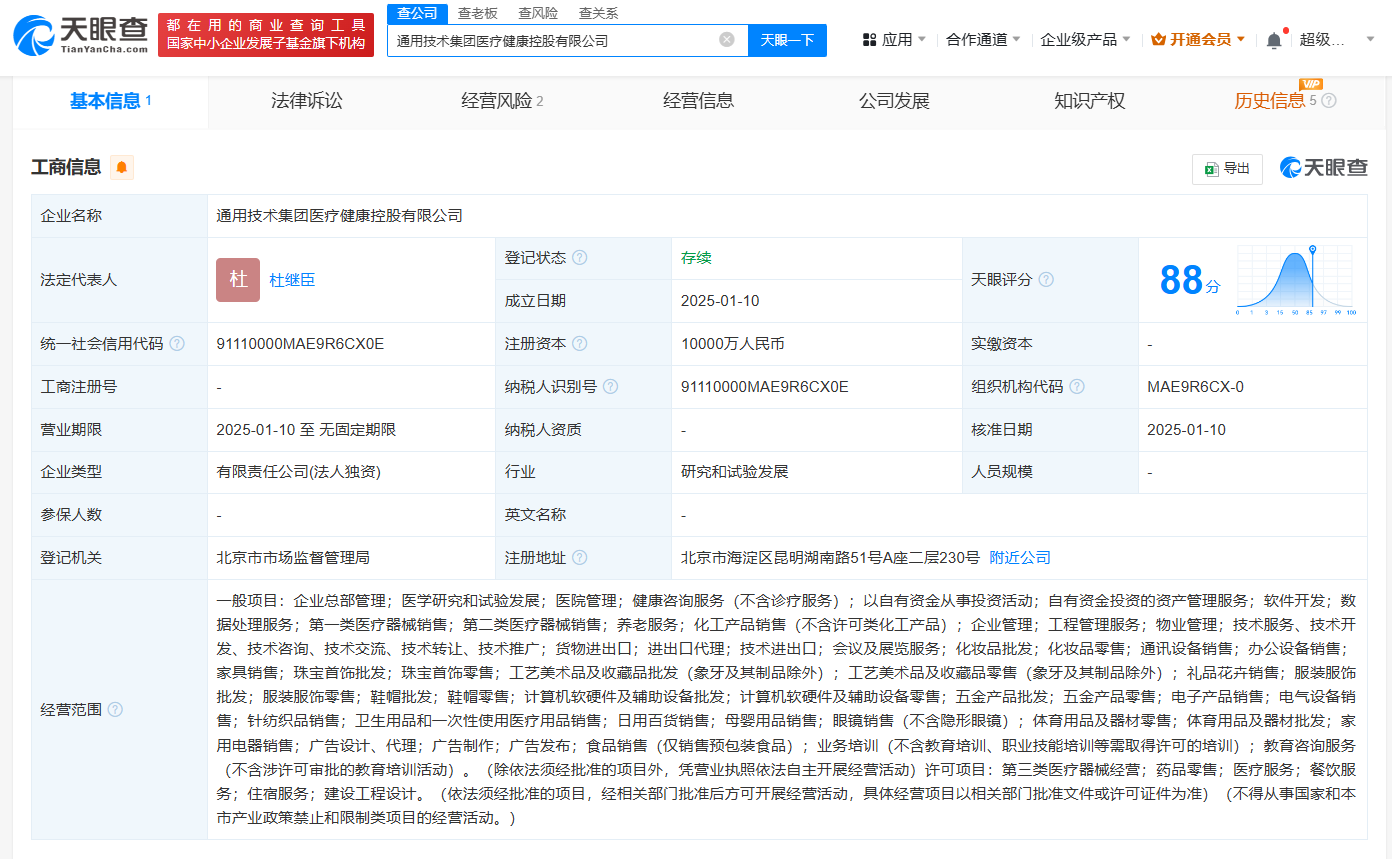Screen dimensions: 1392x859
Task: Click help icon next to 经营范围
Action: (x=115, y=709)
